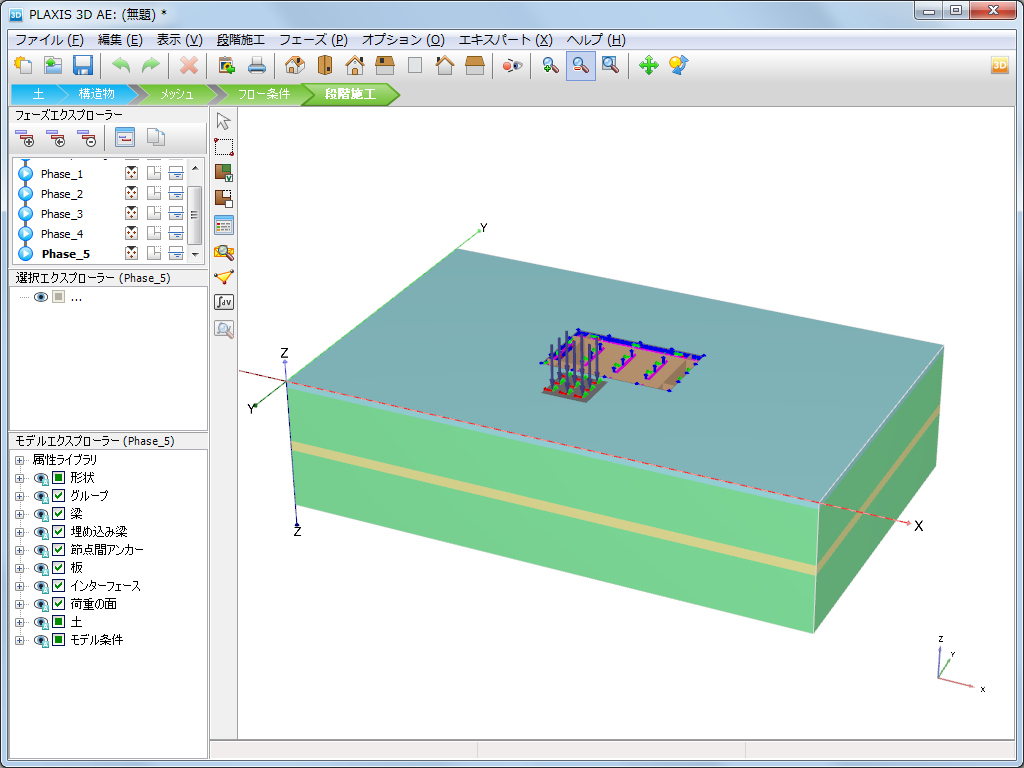Click the Add phase icon
This screenshot has height=768, width=1024.
tap(23, 138)
